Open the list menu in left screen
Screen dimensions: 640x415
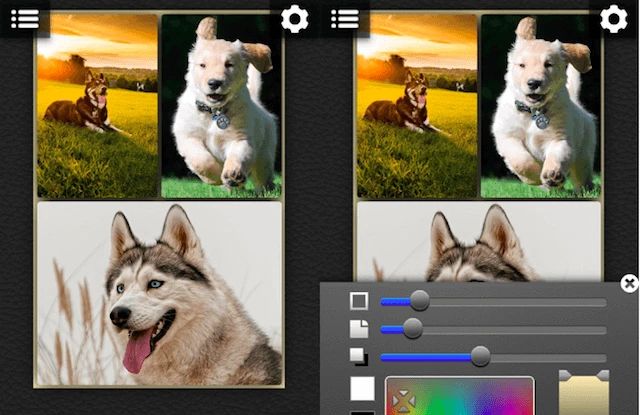click(25, 18)
